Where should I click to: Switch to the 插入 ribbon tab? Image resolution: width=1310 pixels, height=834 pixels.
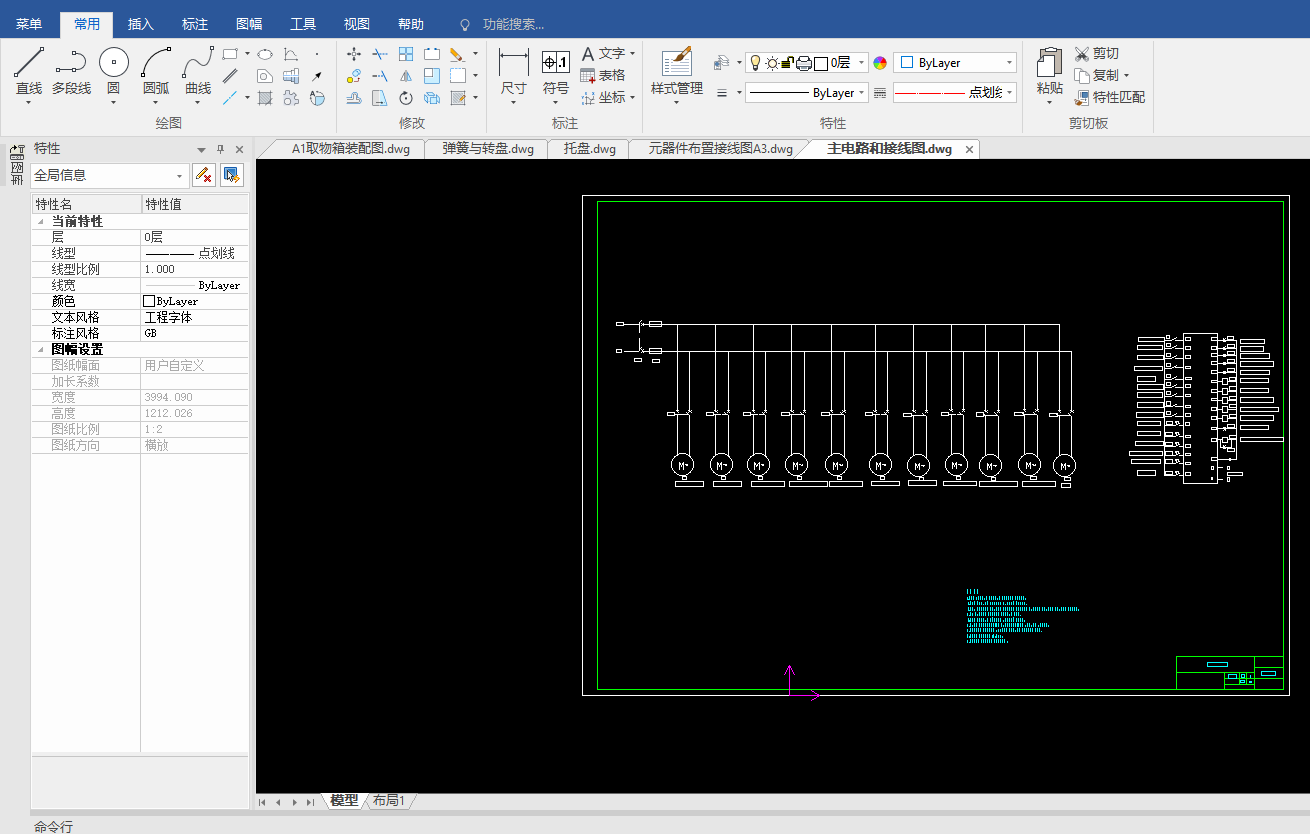pos(141,24)
